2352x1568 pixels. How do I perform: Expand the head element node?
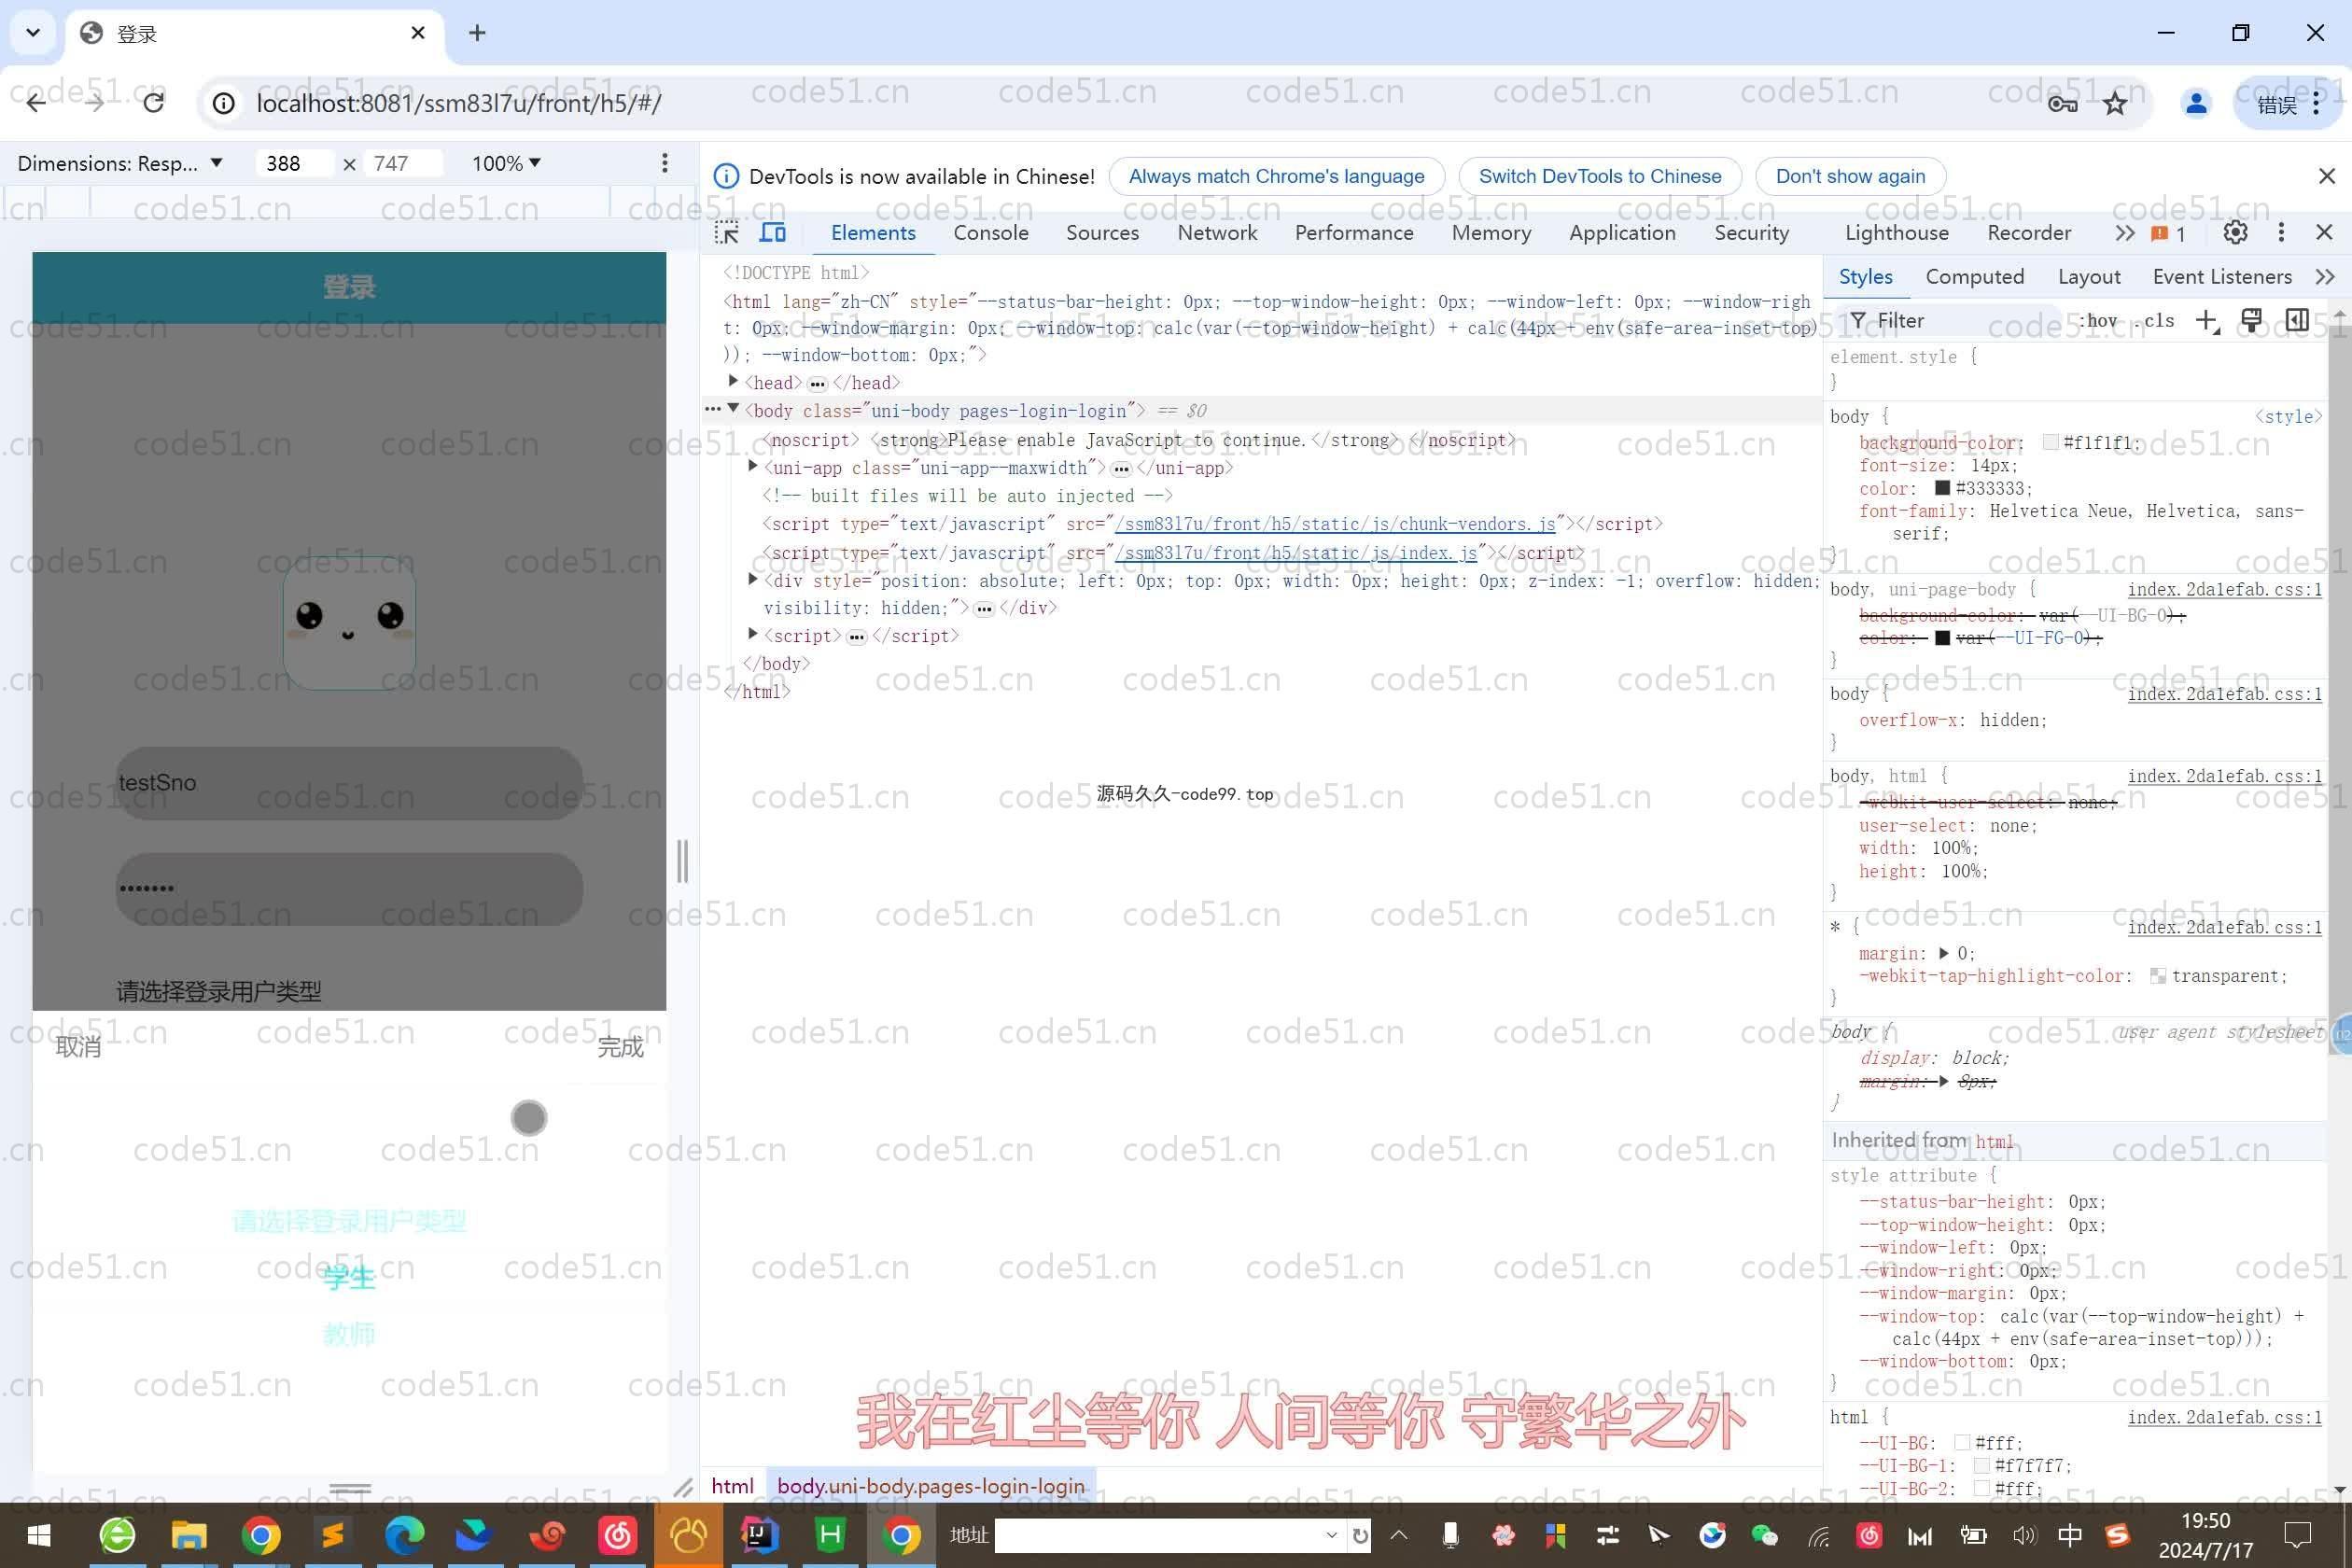(x=733, y=381)
